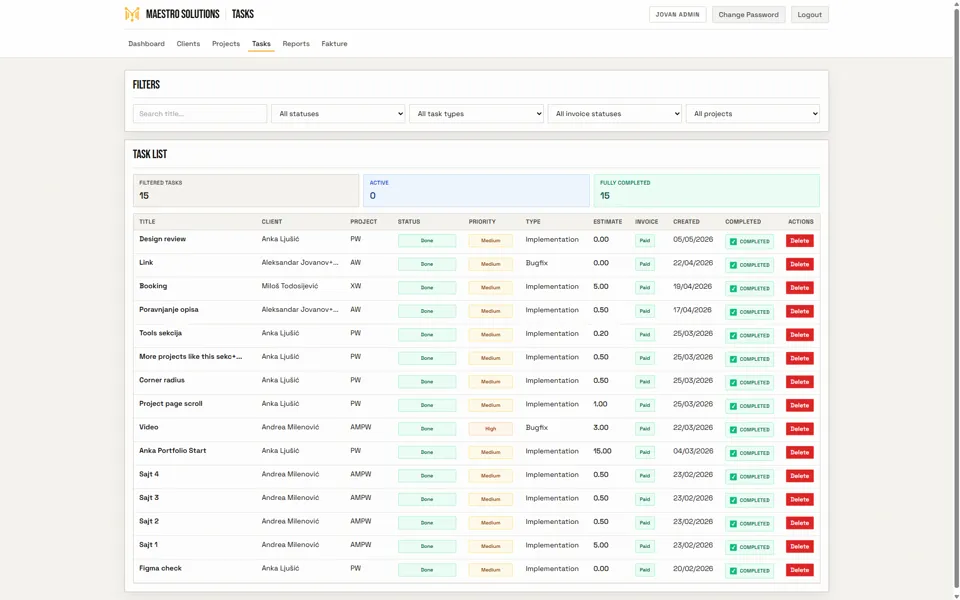Switch to the Projects tab
This screenshot has height=600, width=960.
pos(226,43)
